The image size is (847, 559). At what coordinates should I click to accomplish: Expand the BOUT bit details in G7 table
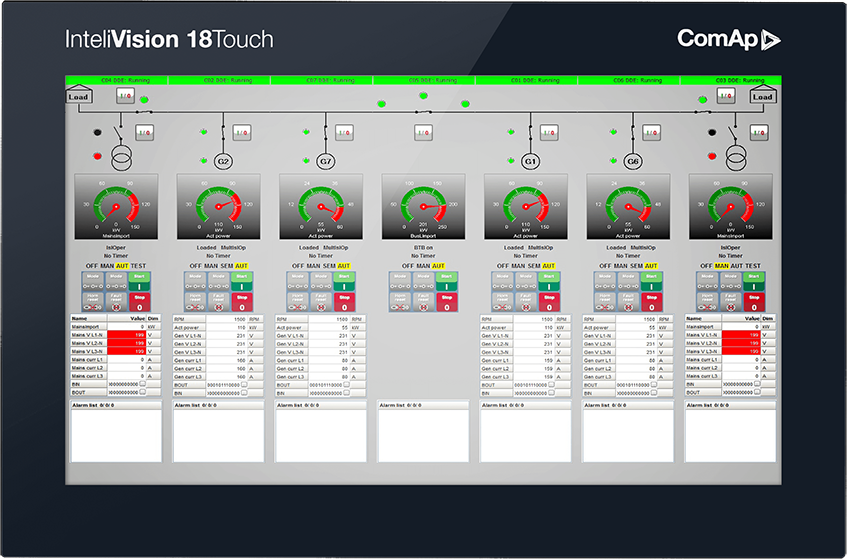(x=347, y=385)
